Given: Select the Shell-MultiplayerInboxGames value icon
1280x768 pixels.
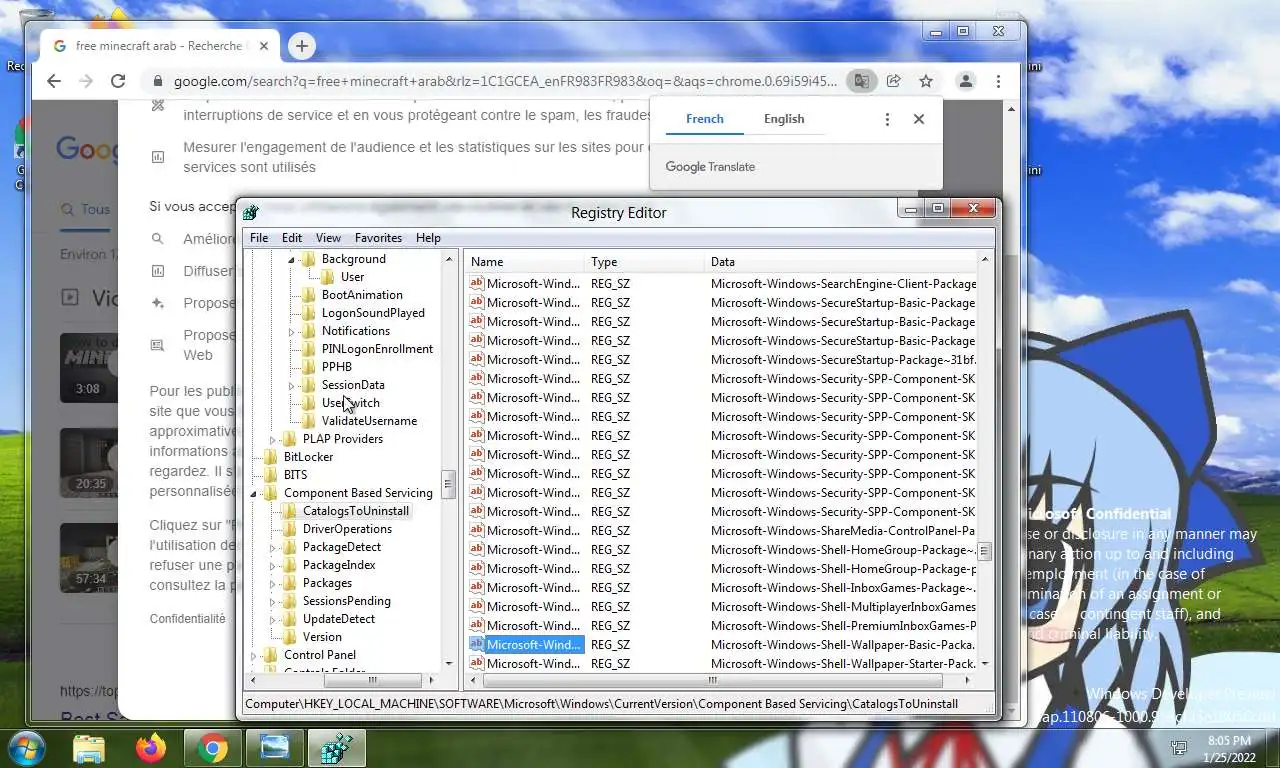Looking at the screenshot, I should [477, 607].
